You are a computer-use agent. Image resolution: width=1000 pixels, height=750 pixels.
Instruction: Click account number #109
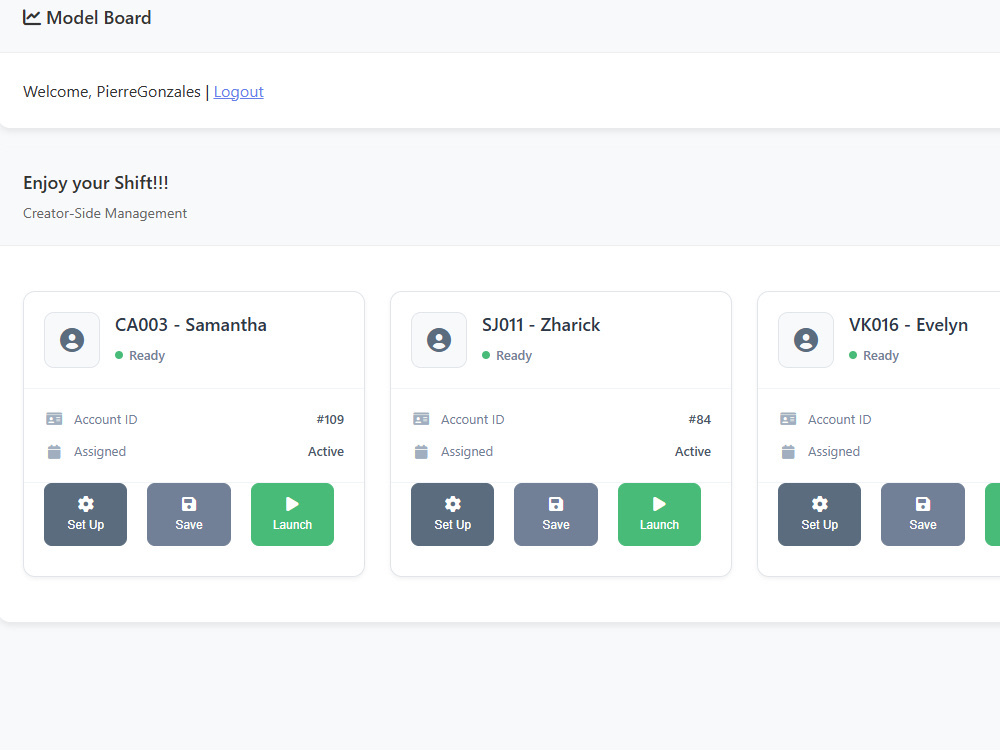[x=330, y=420]
